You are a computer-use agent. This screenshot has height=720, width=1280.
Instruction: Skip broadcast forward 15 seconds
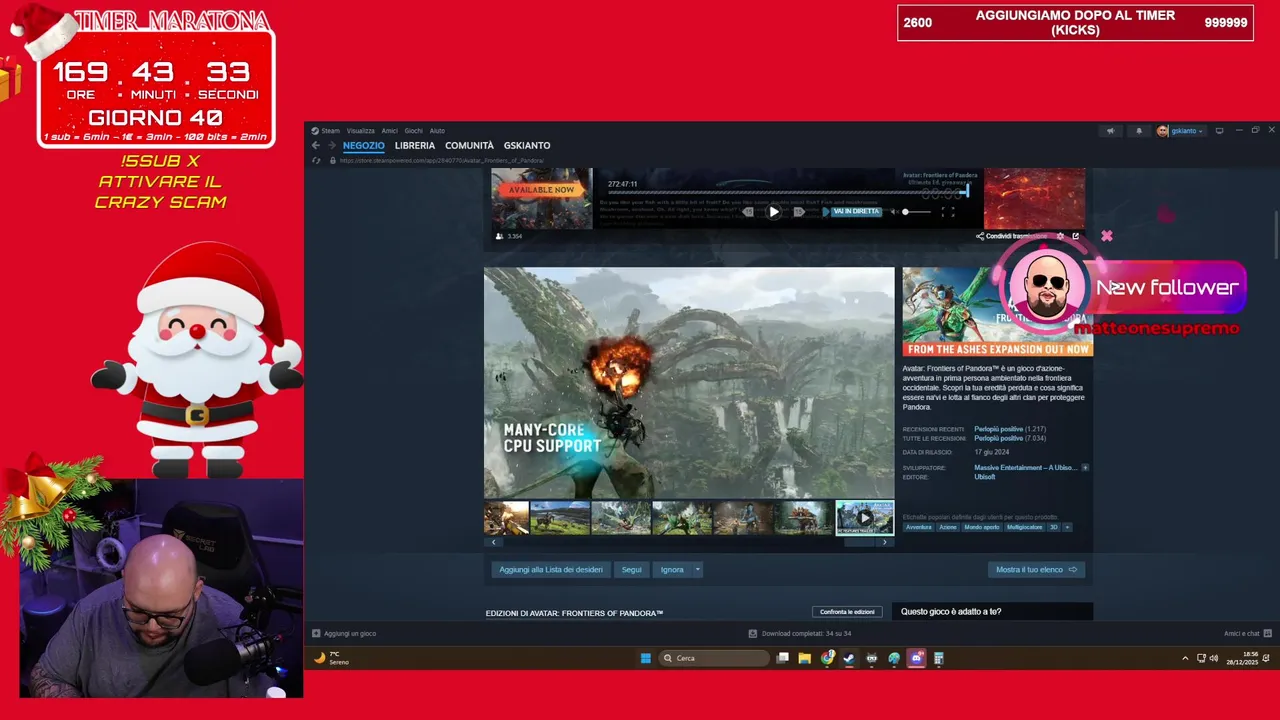coord(799,212)
